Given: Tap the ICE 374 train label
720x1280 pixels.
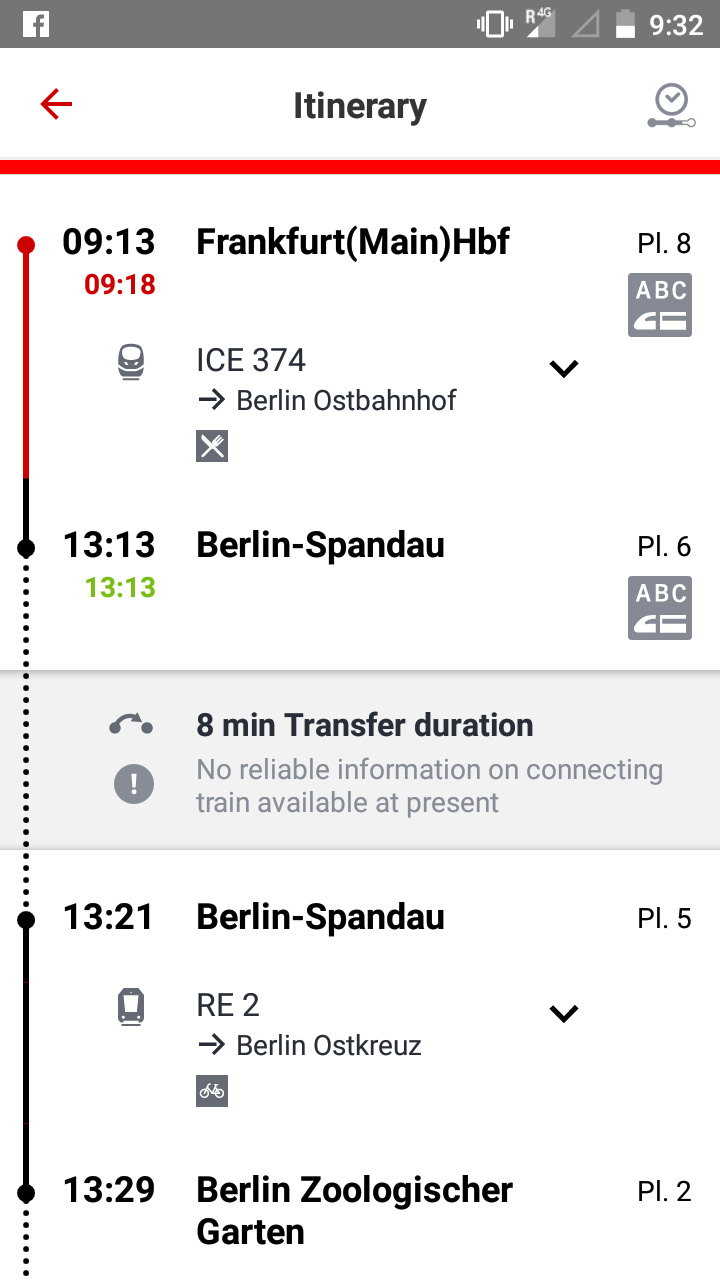Looking at the screenshot, I should pyautogui.click(x=251, y=360).
